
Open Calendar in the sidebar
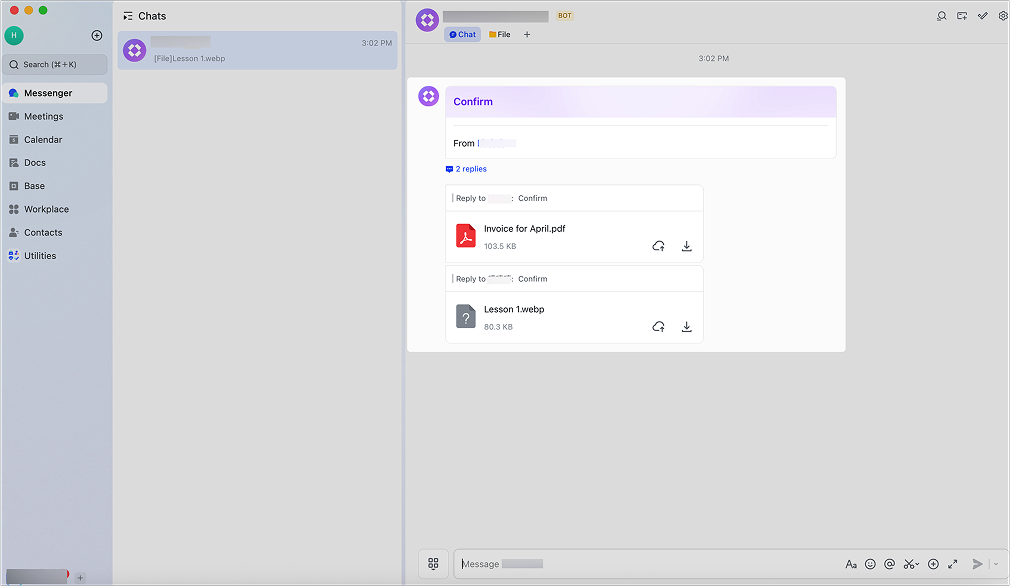[x=43, y=140]
